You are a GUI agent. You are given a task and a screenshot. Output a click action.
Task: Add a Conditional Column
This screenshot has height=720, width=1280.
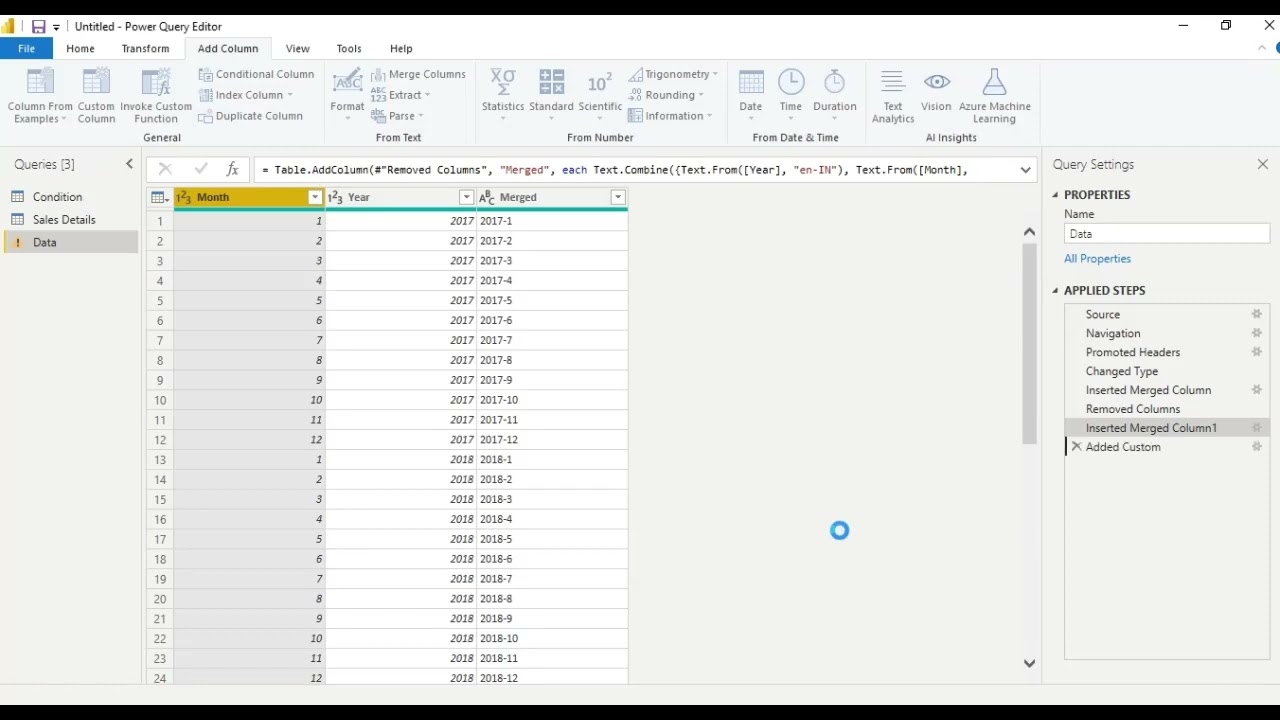click(256, 74)
